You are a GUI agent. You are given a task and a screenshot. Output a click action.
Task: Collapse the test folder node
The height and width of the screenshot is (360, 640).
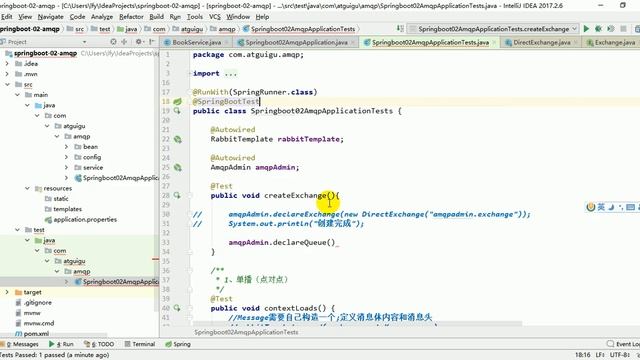click(17, 230)
